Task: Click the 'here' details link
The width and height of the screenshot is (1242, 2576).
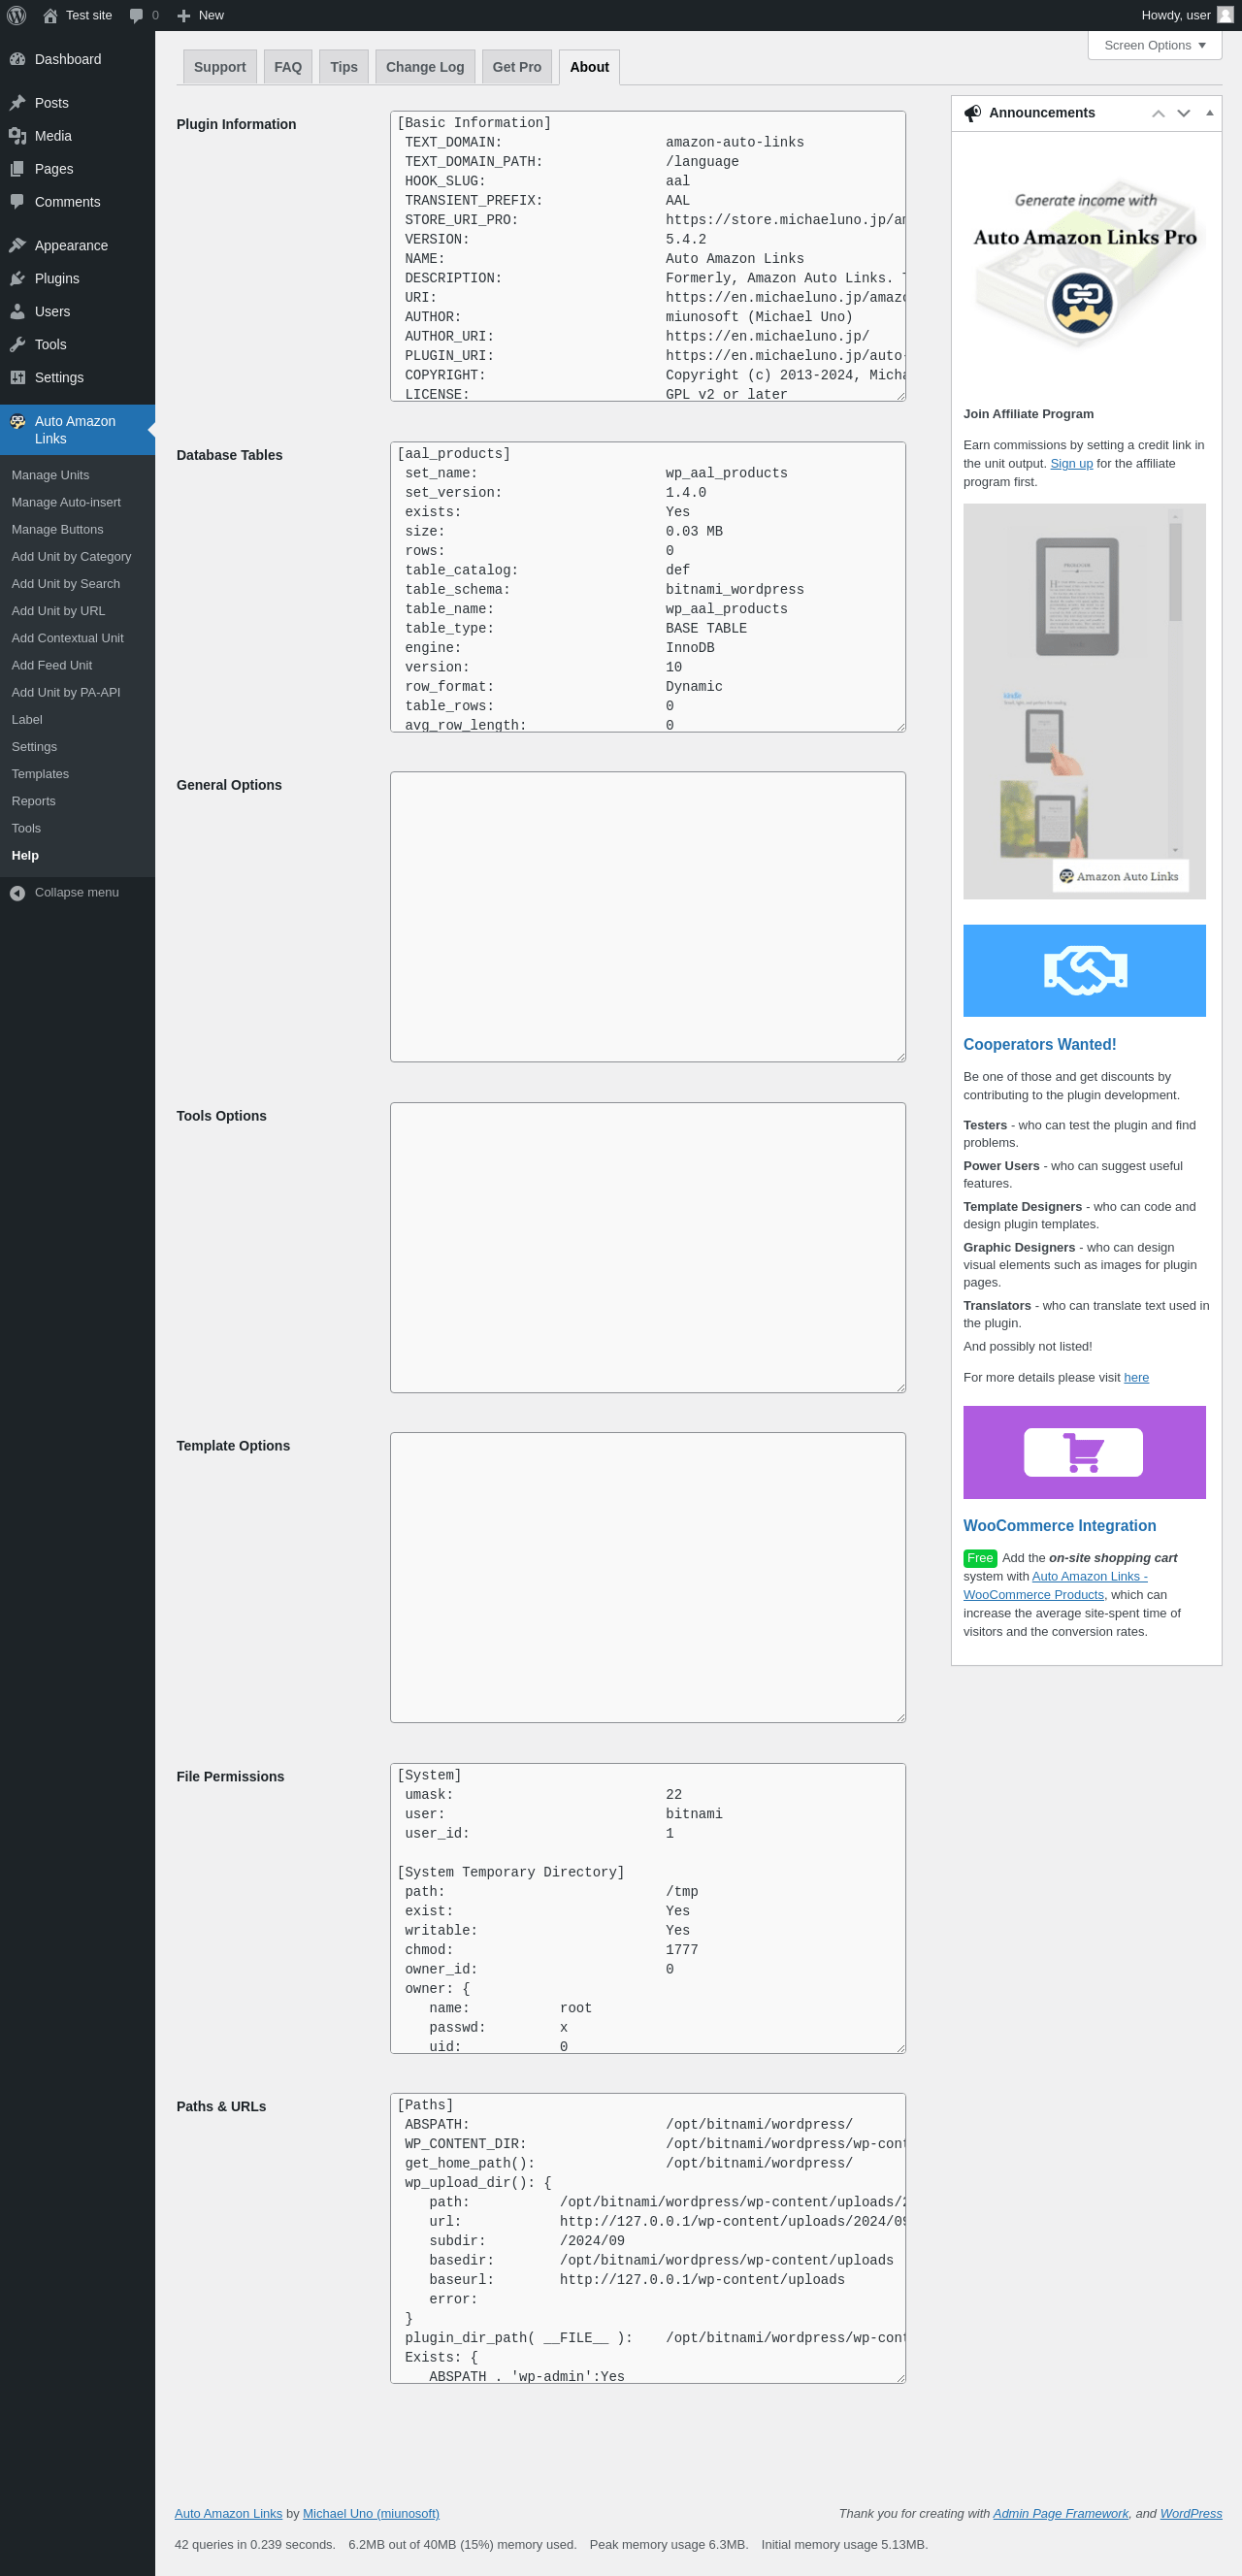Action: pos(1136,1377)
